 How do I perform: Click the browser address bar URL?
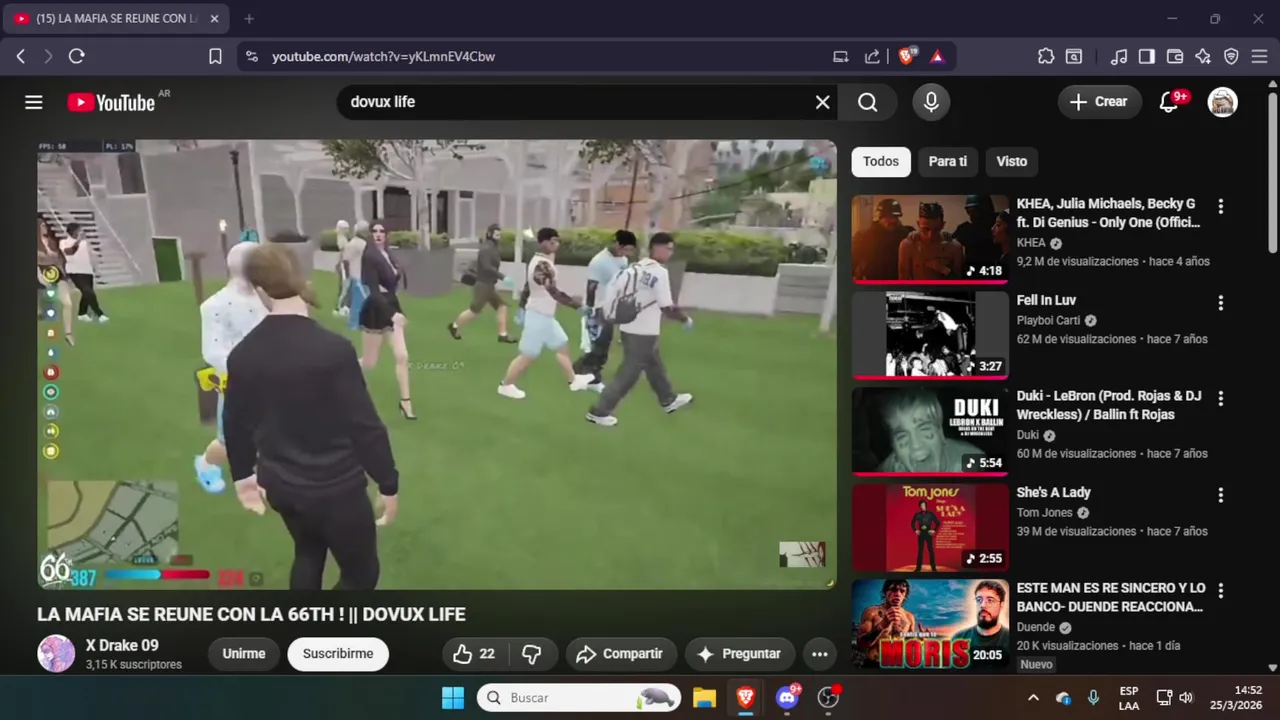(x=384, y=56)
